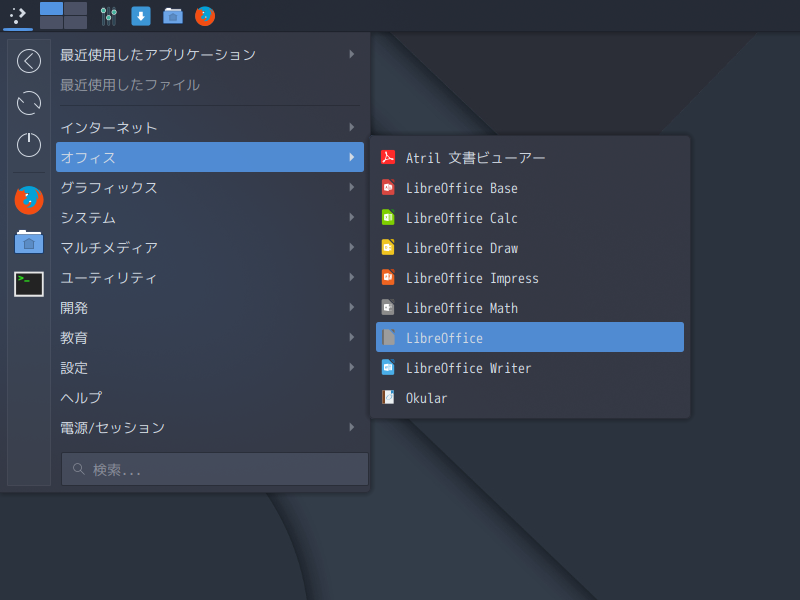Open home folder icon in menu sidebar
Image resolution: width=800 pixels, height=600 pixels.
(29, 242)
